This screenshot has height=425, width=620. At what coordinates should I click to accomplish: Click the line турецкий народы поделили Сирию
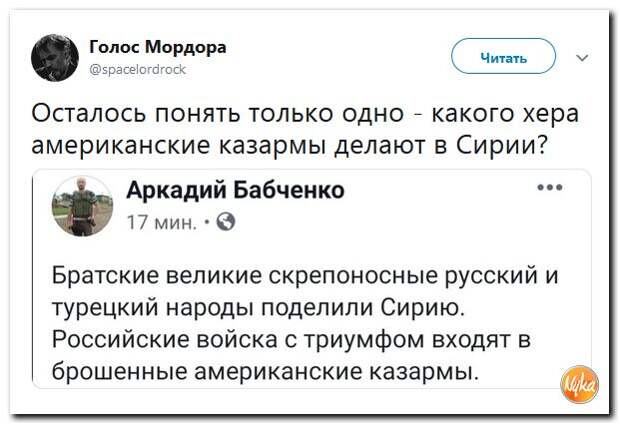click(259, 308)
